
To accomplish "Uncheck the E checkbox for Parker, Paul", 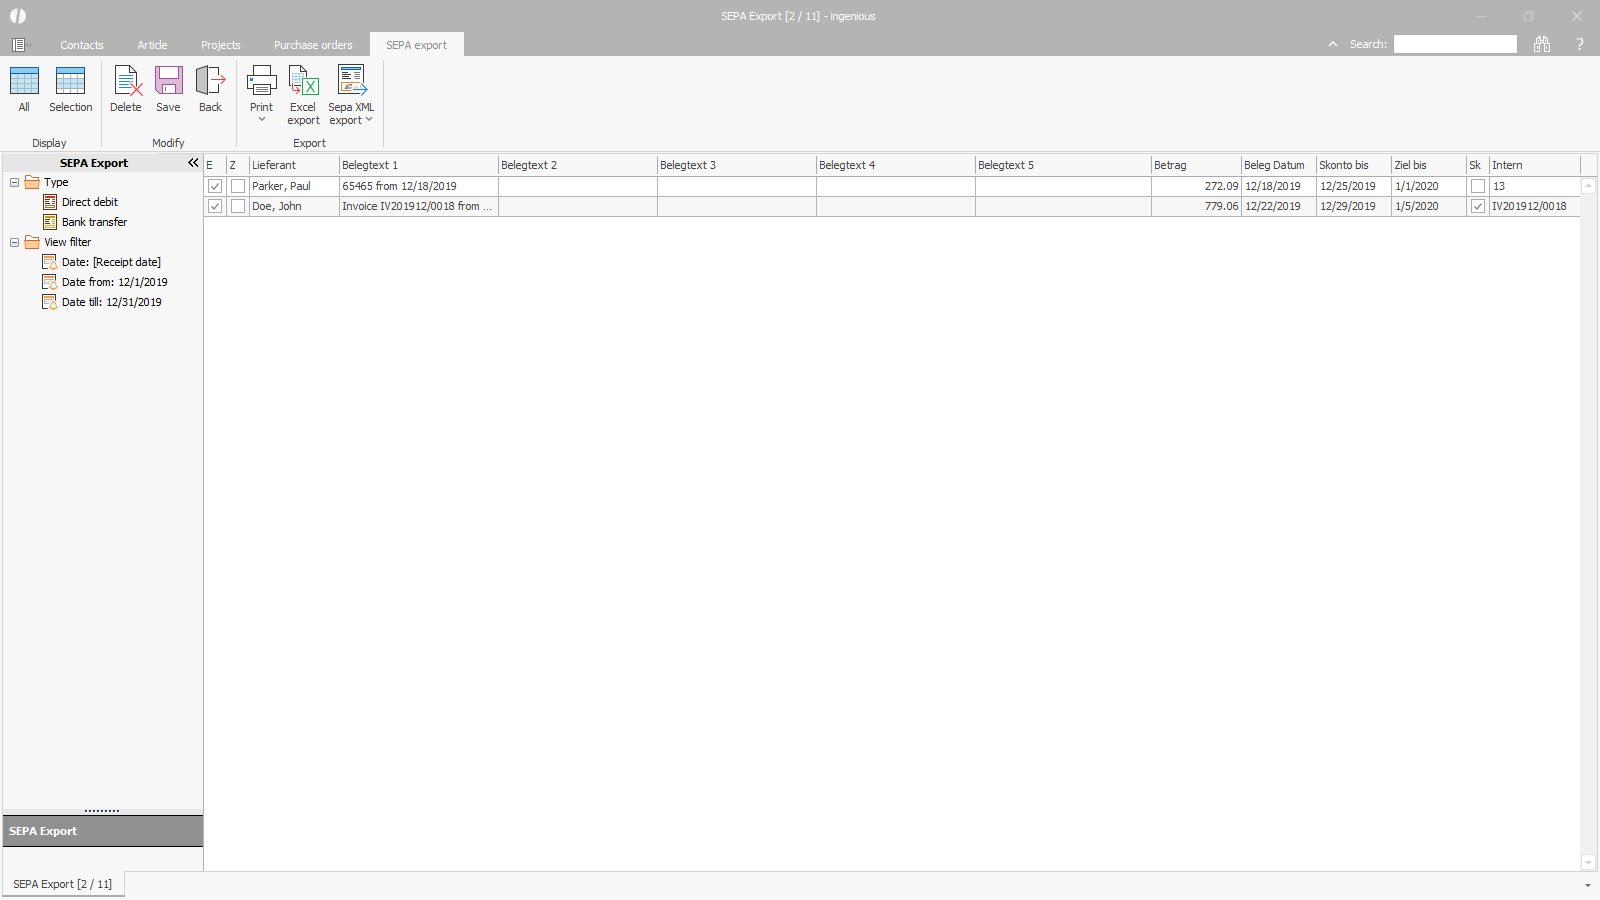I will point(215,186).
